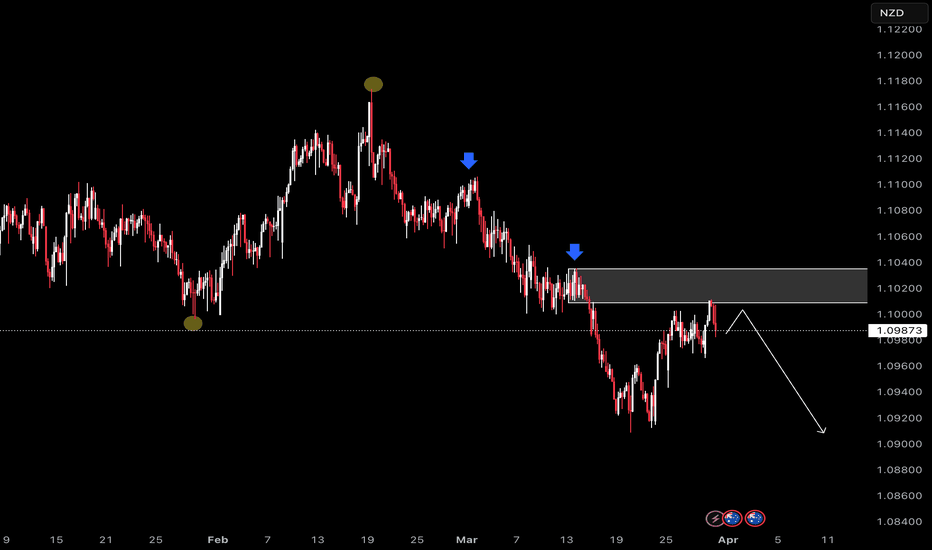Click the 15 date label on the time axis
Viewport: 932px width, 550px height.
point(56,540)
